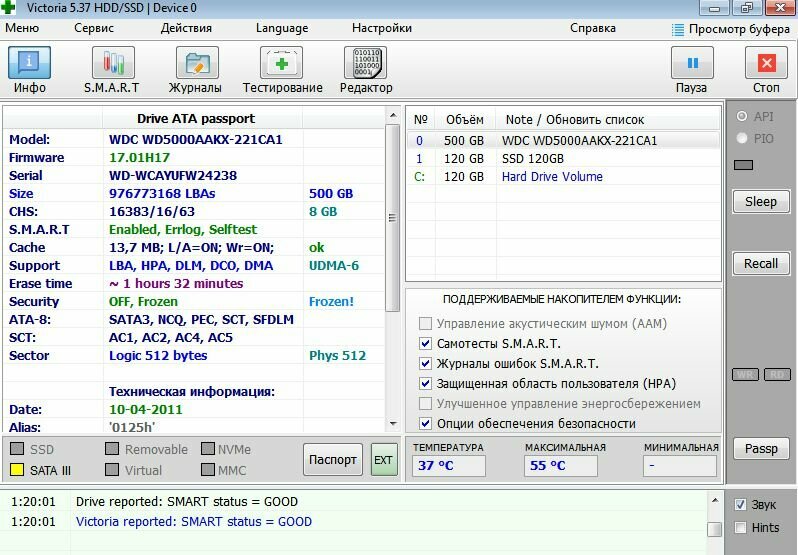Screen dimensions: 798x555
Task: Open the Редактор binary editor icon
Action: click(x=365, y=62)
